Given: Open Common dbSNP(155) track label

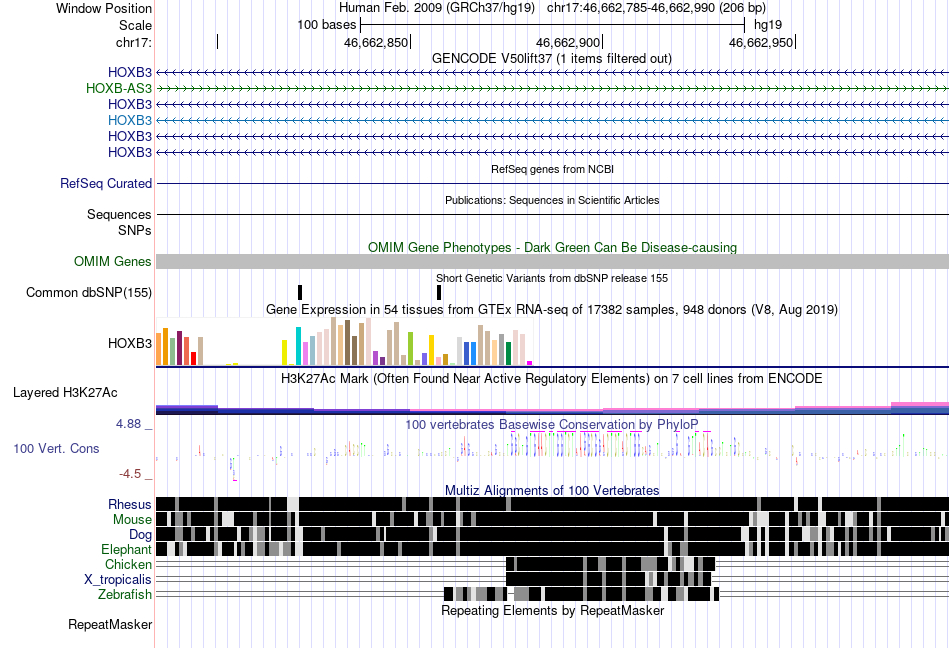Looking at the screenshot, I should click(89, 293).
